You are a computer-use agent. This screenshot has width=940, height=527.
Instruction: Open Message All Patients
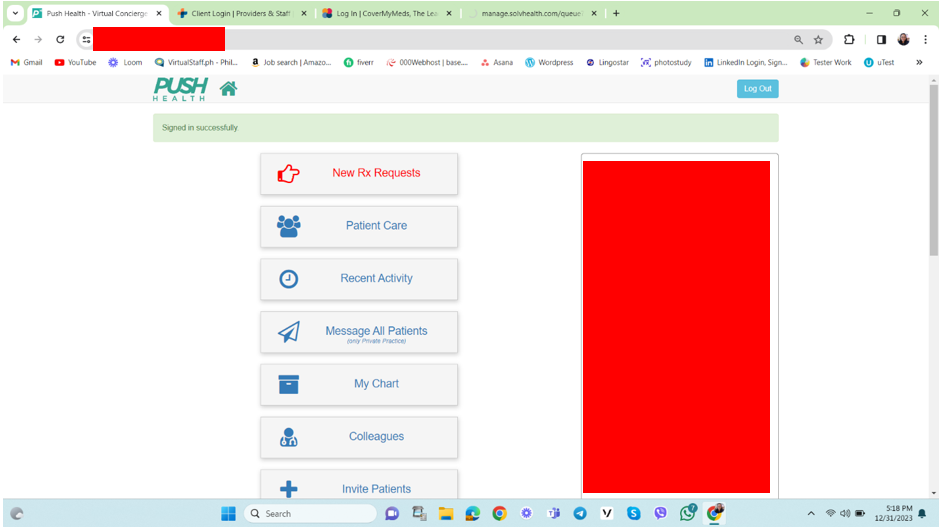pyautogui.click(x=358, y=332)
